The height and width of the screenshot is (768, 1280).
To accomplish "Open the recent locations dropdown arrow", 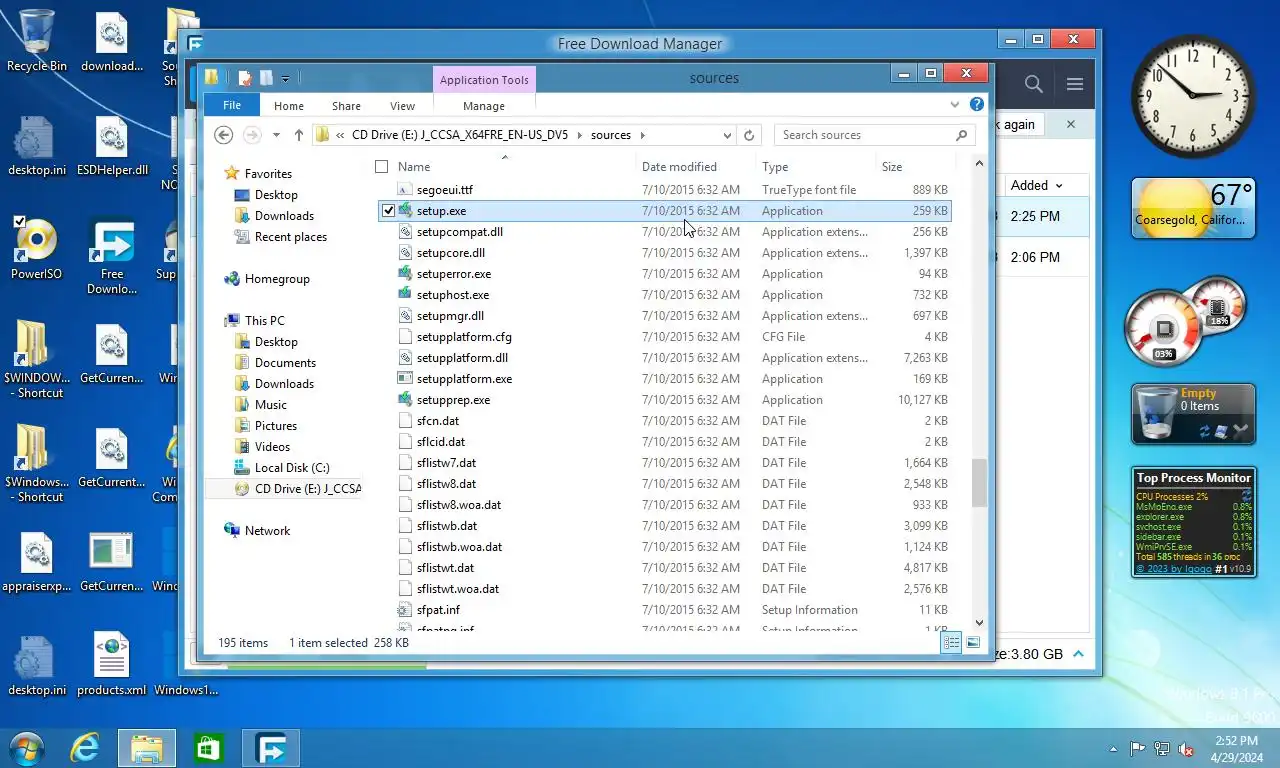I will tap(275, 135).
